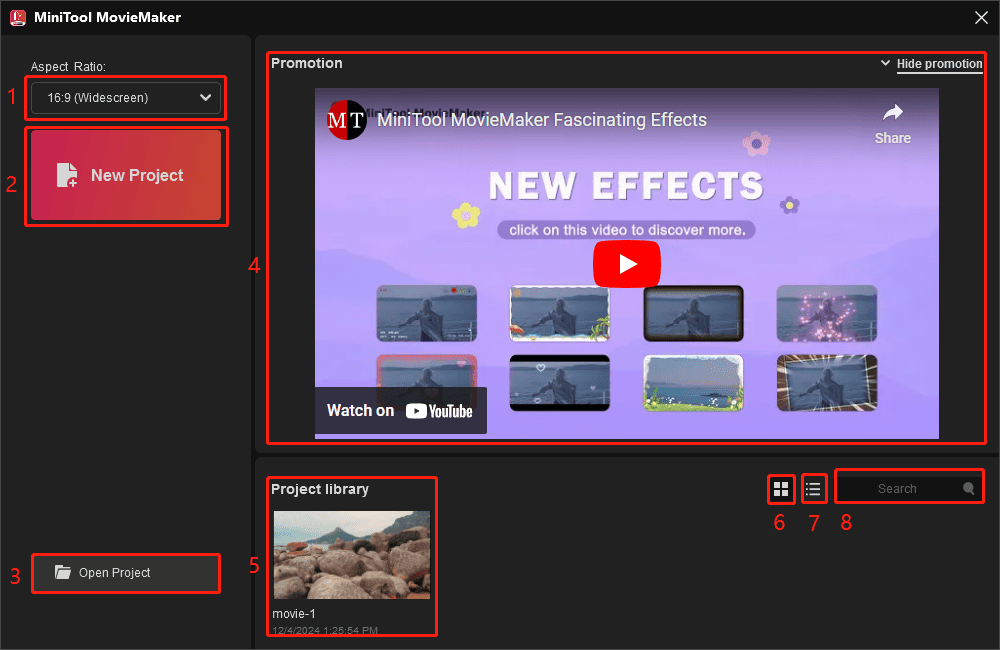Play the YouTube promotion video

[x=626, y=264]
